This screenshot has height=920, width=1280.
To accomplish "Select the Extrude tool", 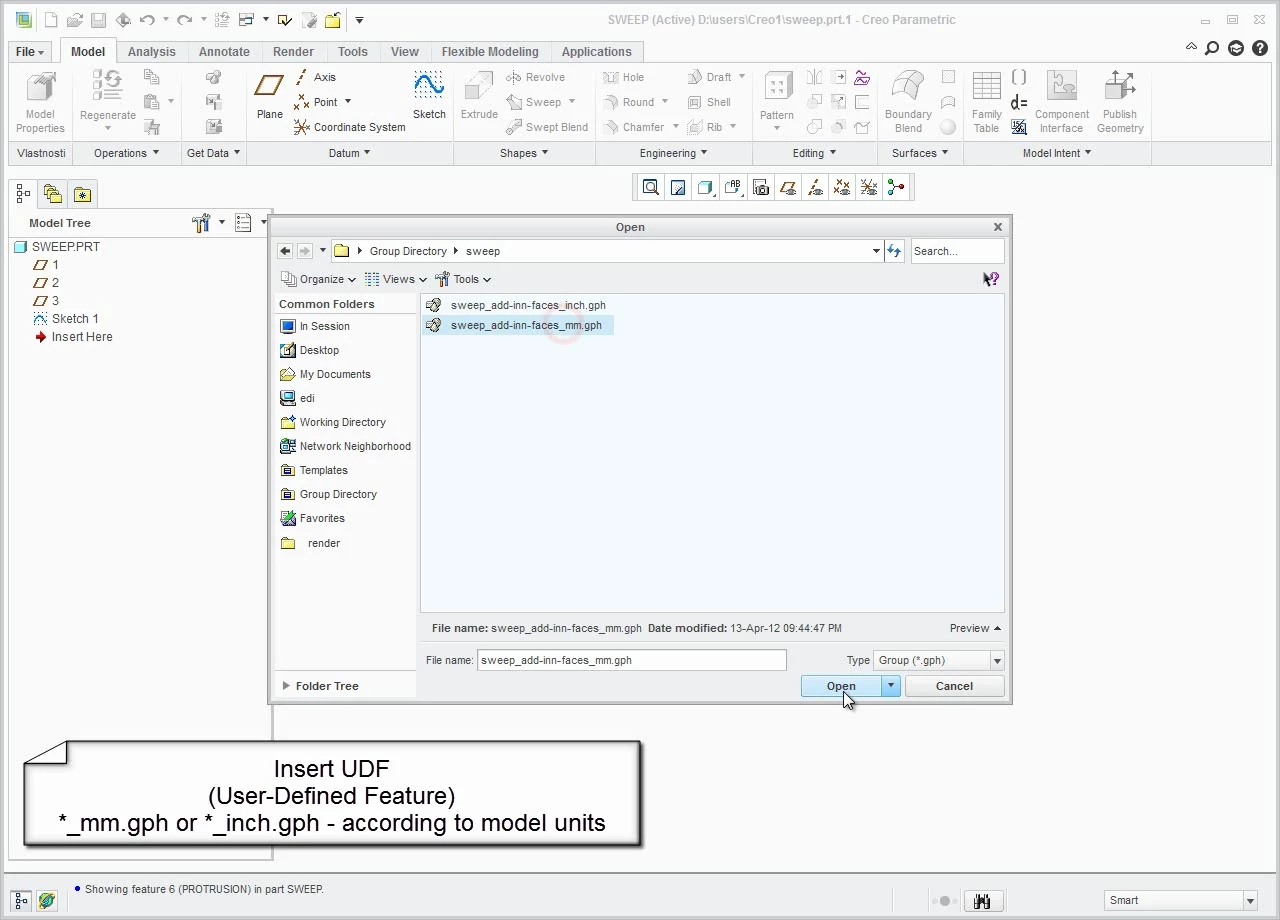I will (479, 95).
